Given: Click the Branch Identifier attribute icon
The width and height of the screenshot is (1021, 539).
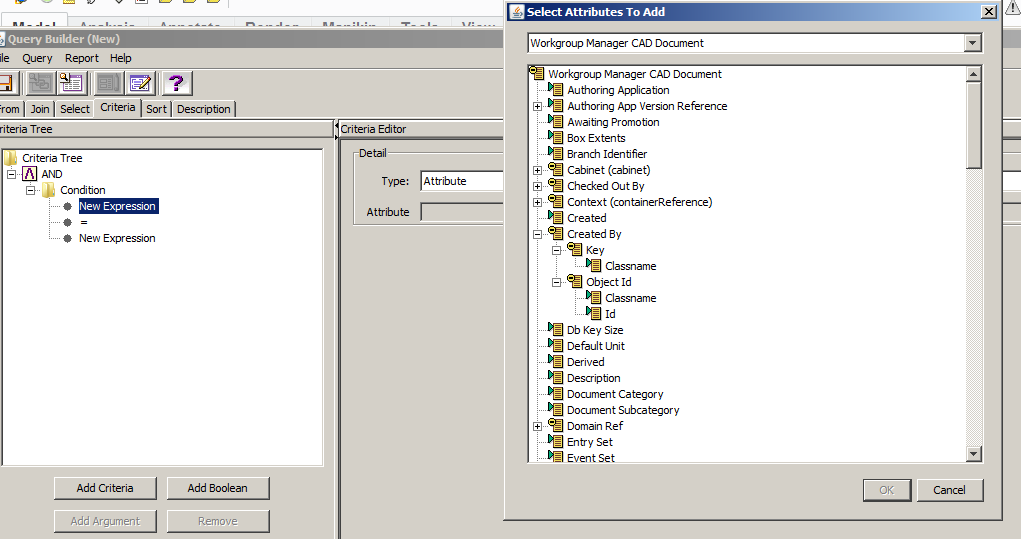Looking at the screenshot, I should pos(555,153).
